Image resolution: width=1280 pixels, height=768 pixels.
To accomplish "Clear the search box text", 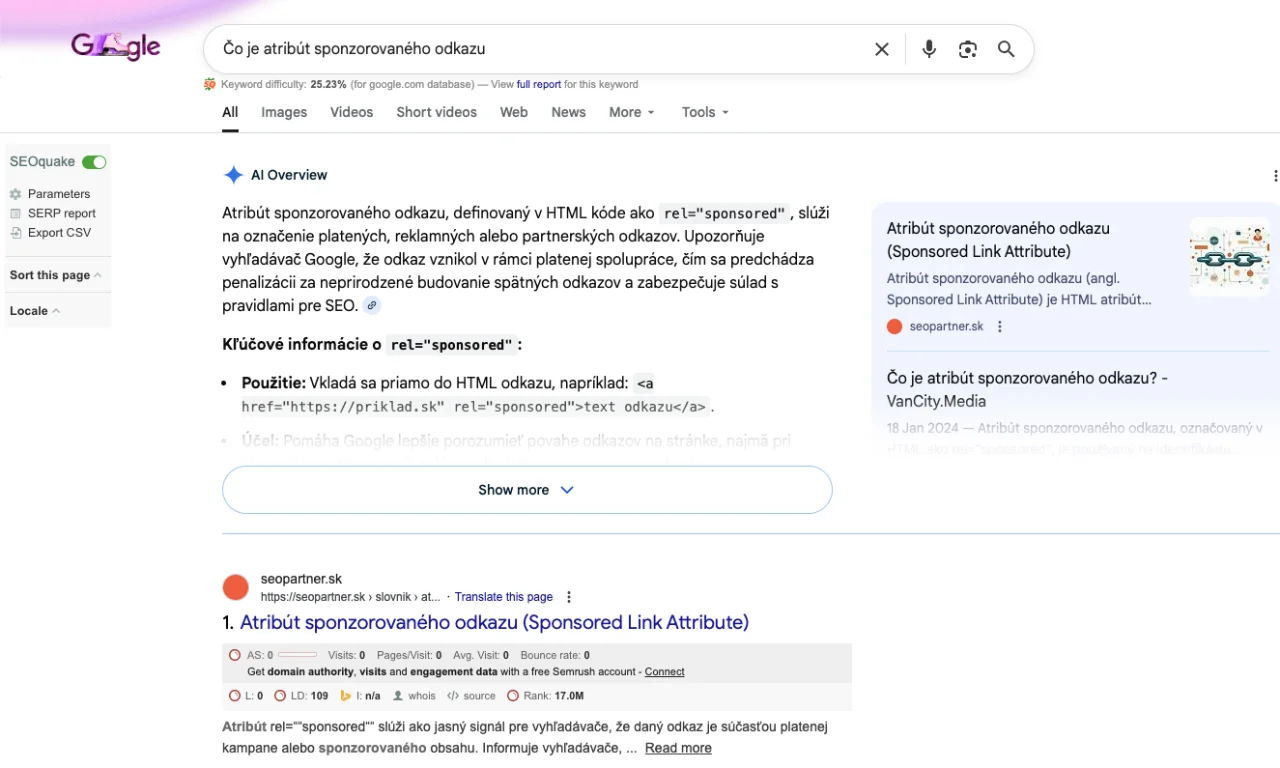I will 881,49.
